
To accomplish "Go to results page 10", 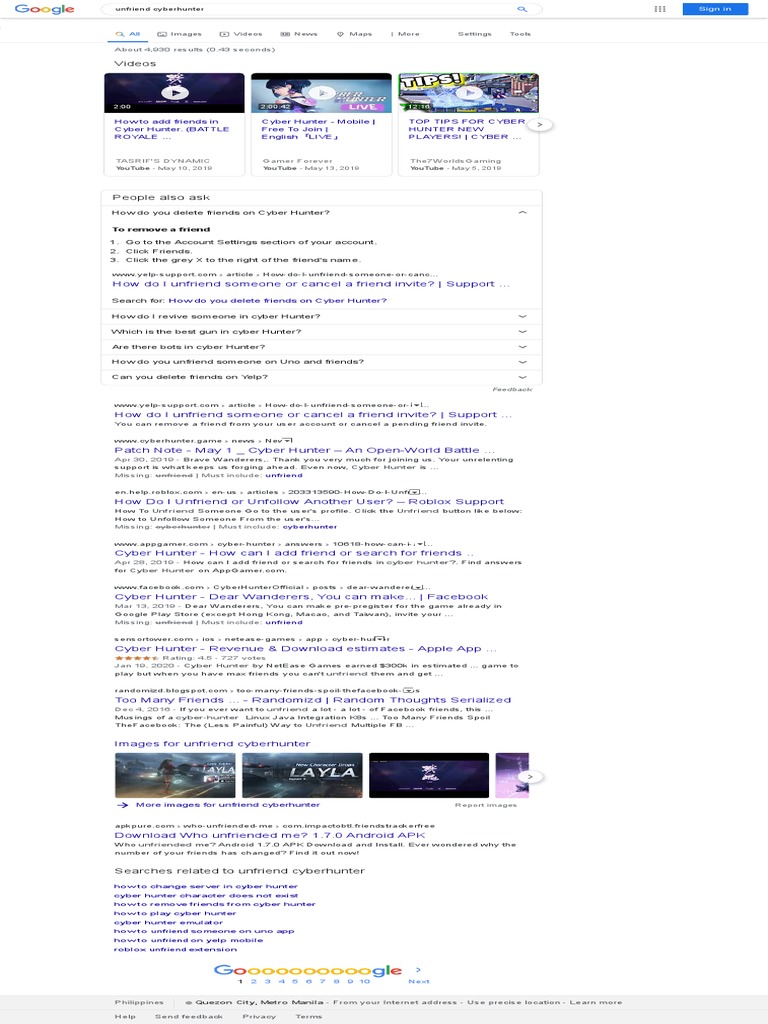I will pyautogui.click(x=364, y=982).
